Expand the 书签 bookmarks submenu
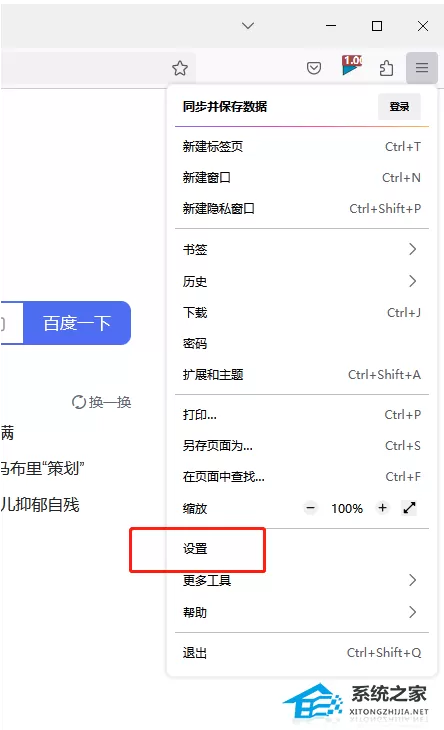This screenshot has height=730, width=444. 302,250
